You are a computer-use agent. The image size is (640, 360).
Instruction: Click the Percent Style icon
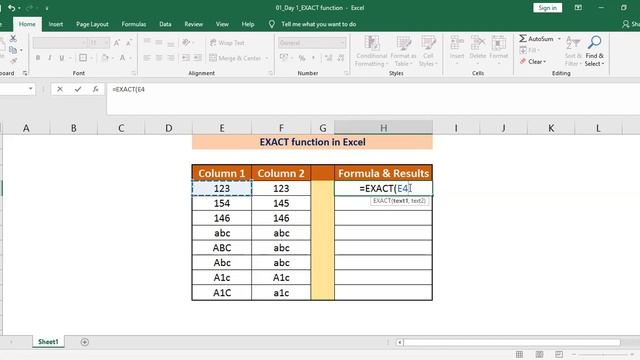[x=302, y=58]
